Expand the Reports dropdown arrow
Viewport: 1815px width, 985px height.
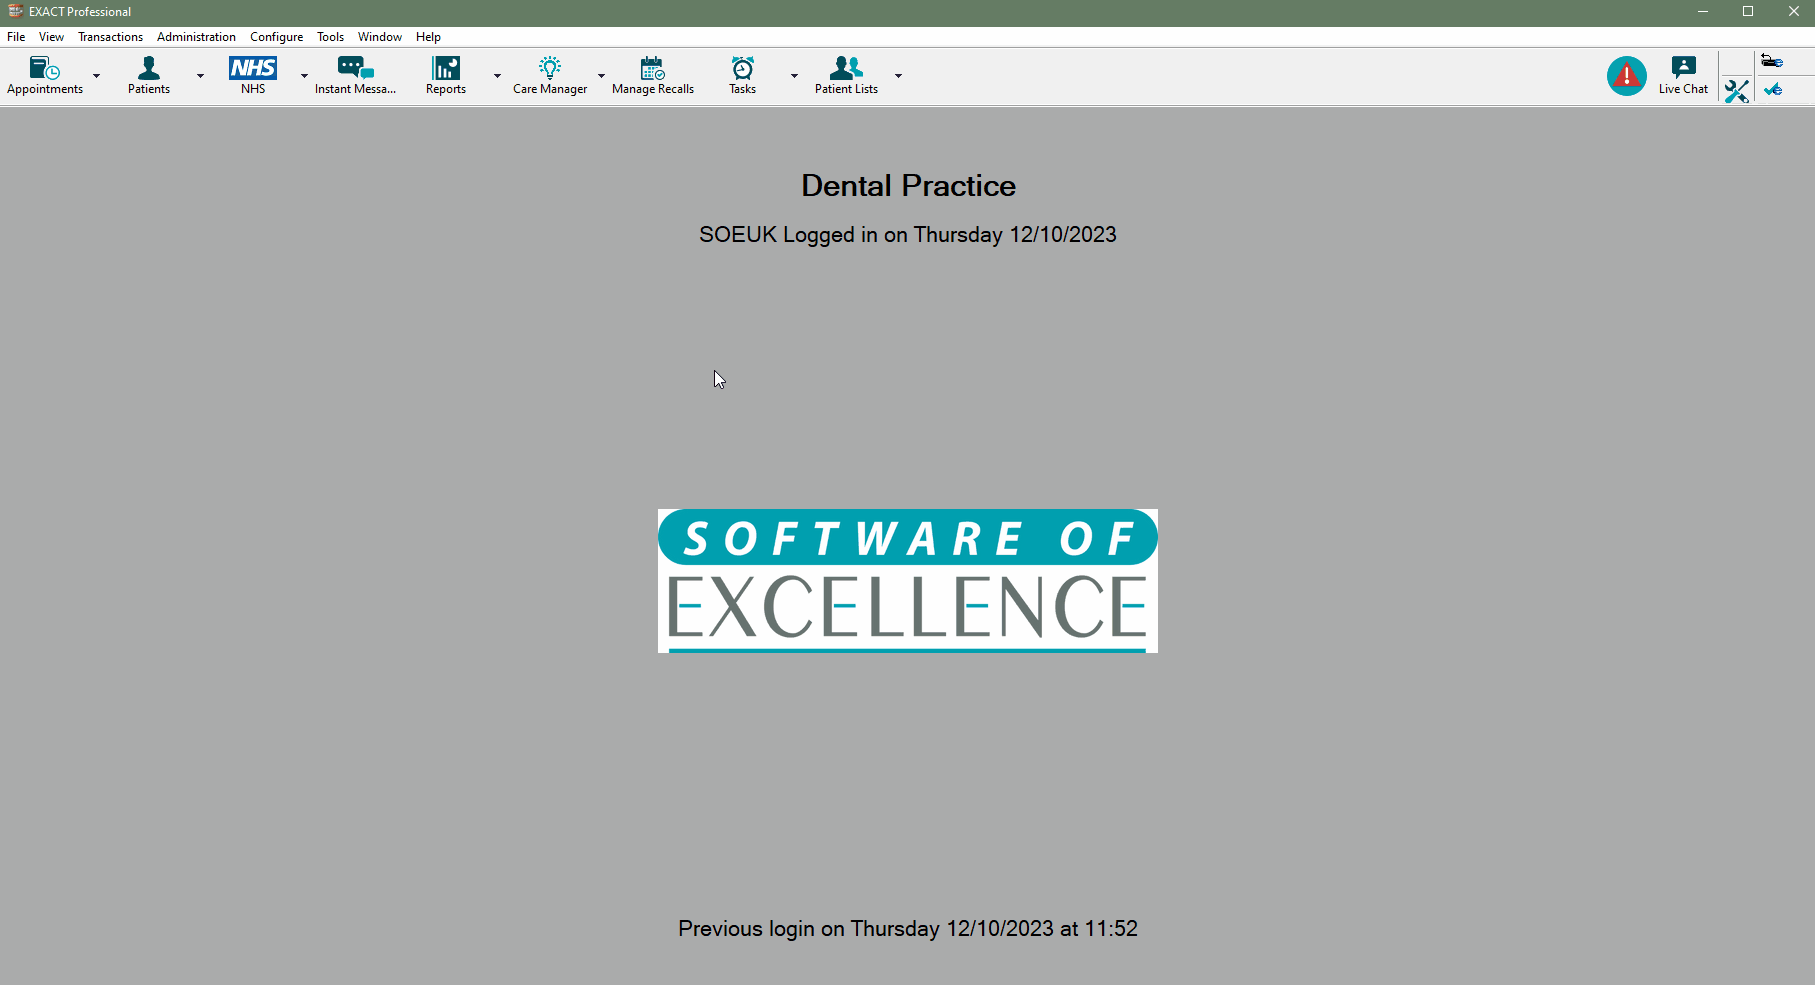click(497, 76)
